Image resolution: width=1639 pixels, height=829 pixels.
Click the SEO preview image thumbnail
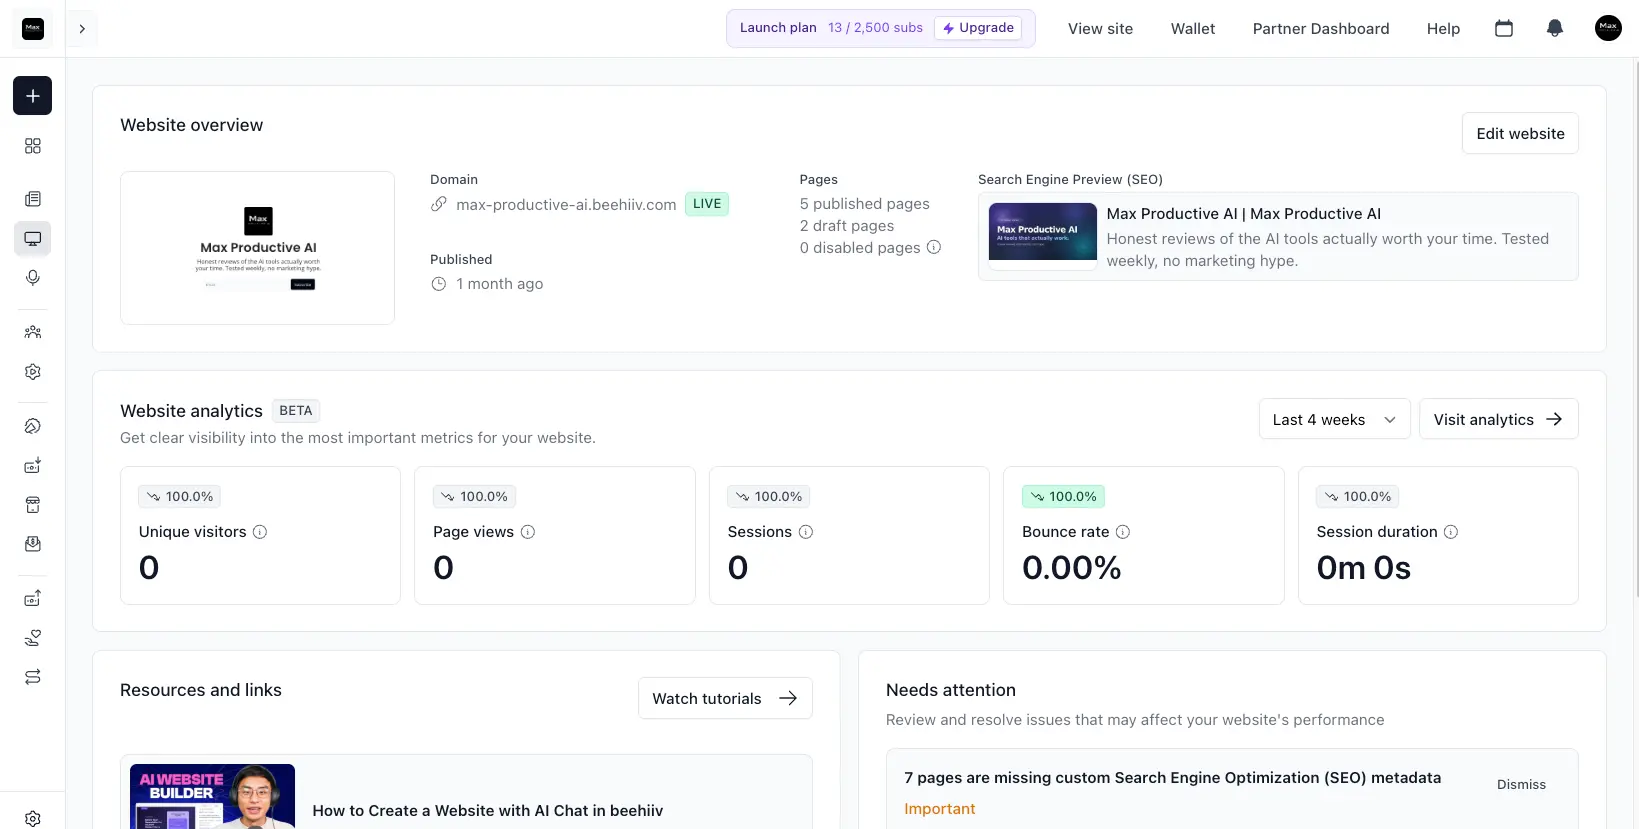click(x=1042, y=232)
